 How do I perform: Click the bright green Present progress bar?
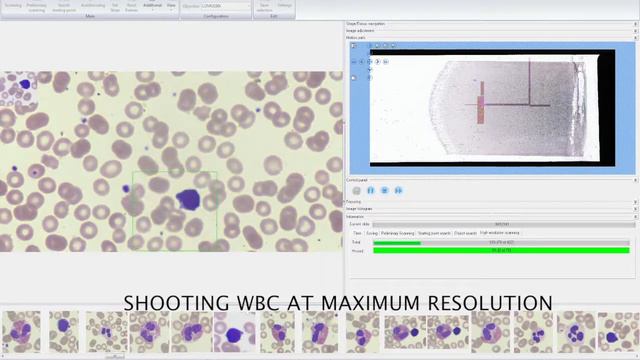501,250
